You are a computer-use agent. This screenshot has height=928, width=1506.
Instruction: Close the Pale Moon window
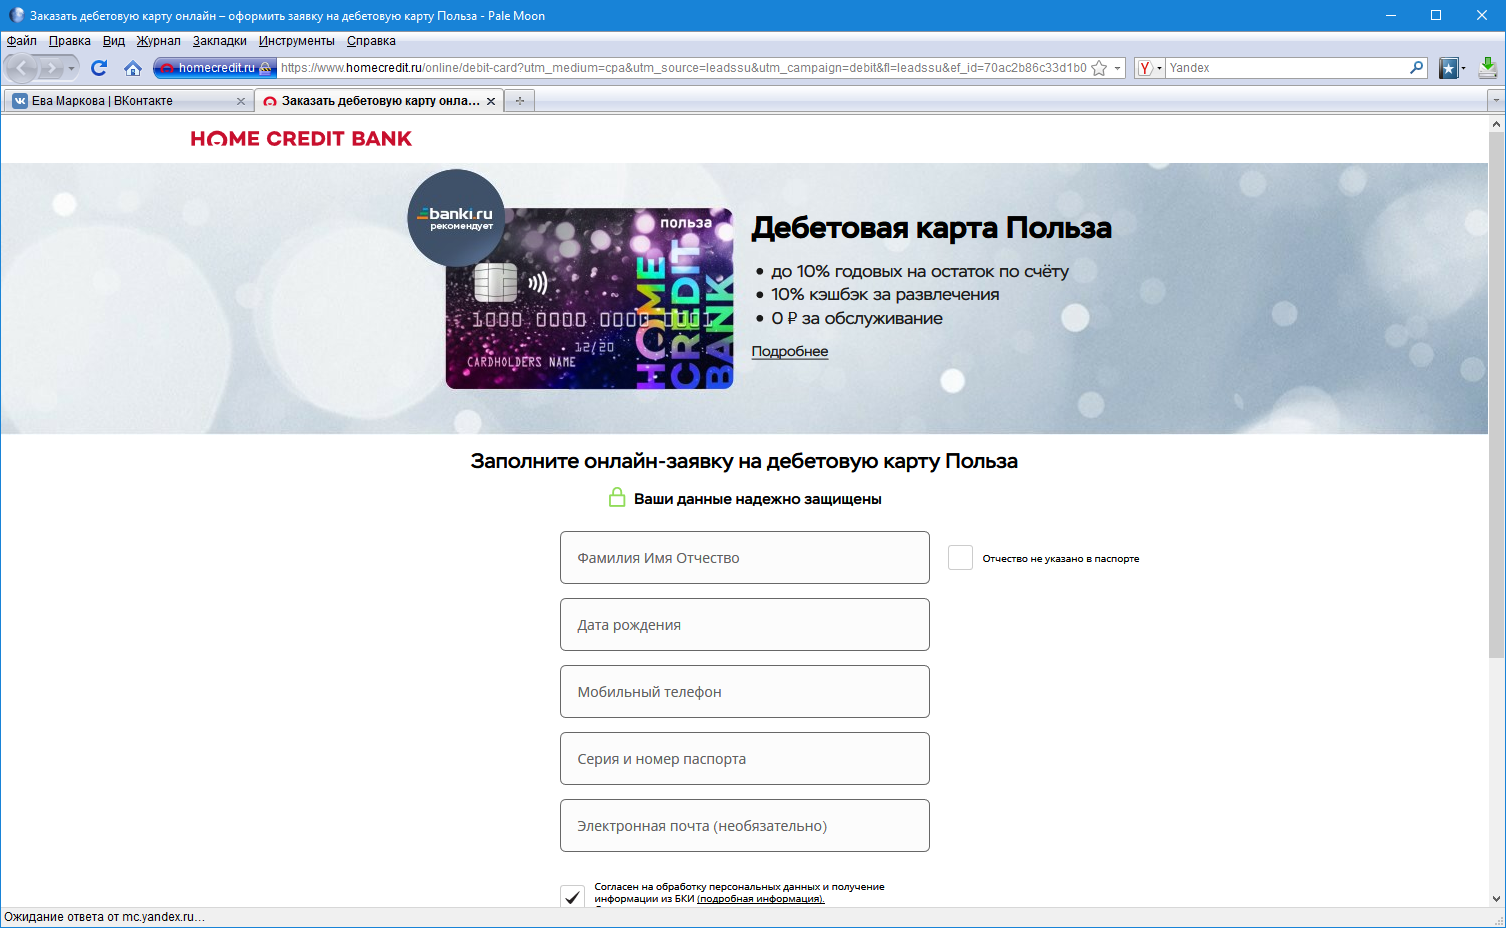pyautogui.click(x=1482, y=15)
